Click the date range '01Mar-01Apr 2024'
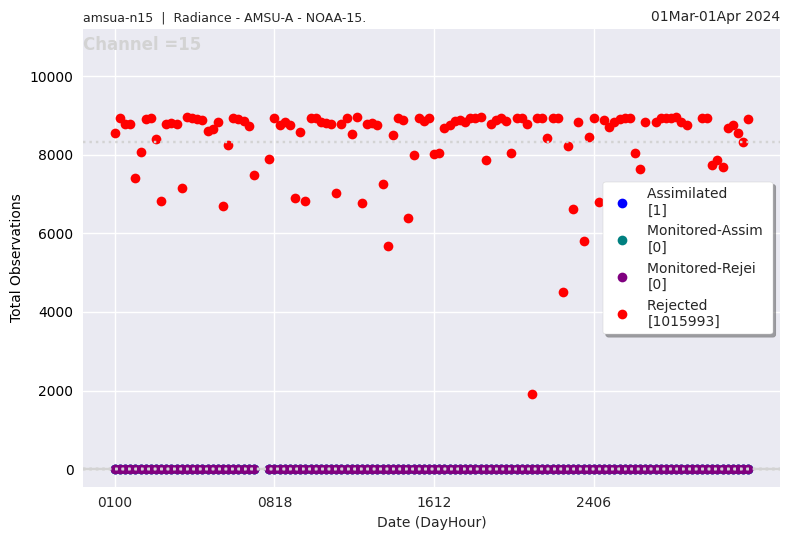Image resolution: width=790 pixels, height=540 pixels. (x=715, y=16)
